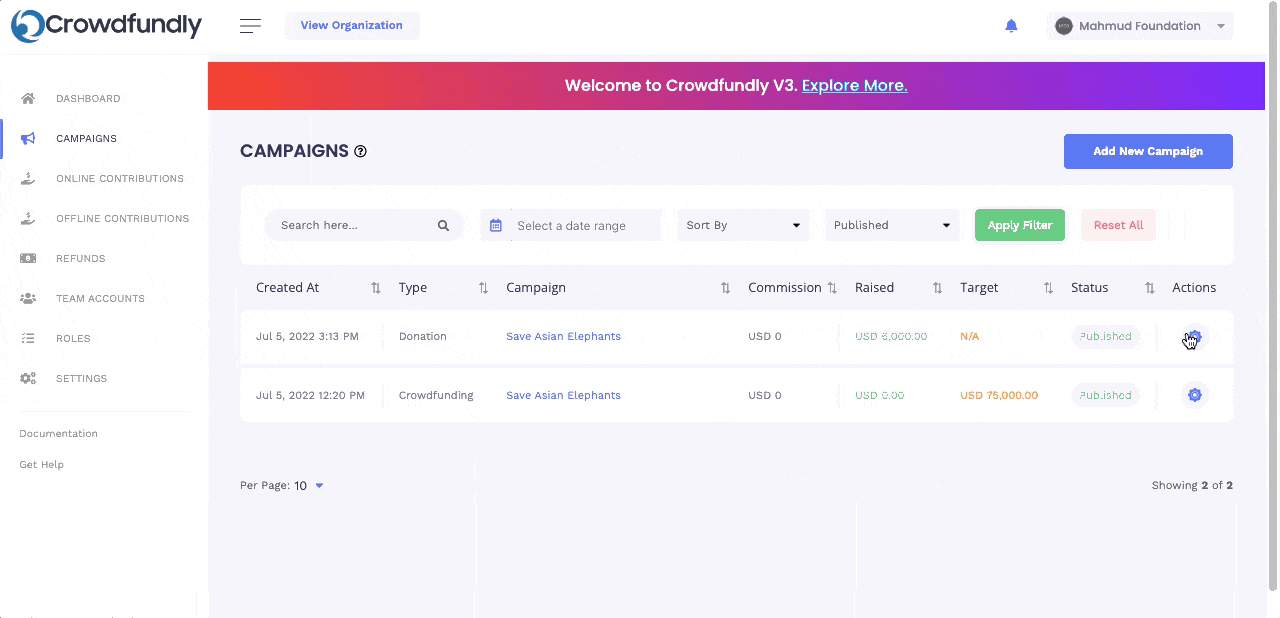Open Campaigns in the sidebar

tap(86, 138)
